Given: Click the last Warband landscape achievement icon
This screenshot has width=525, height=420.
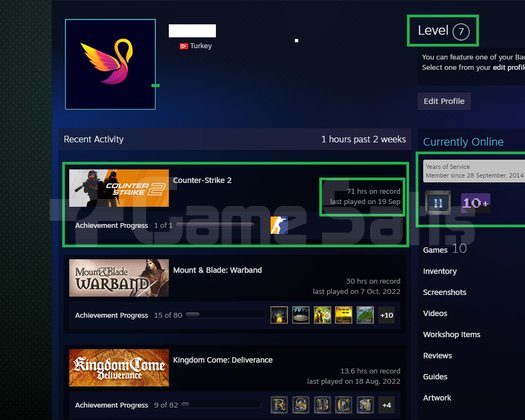Looking at the screenshot, I should (365, 315).
